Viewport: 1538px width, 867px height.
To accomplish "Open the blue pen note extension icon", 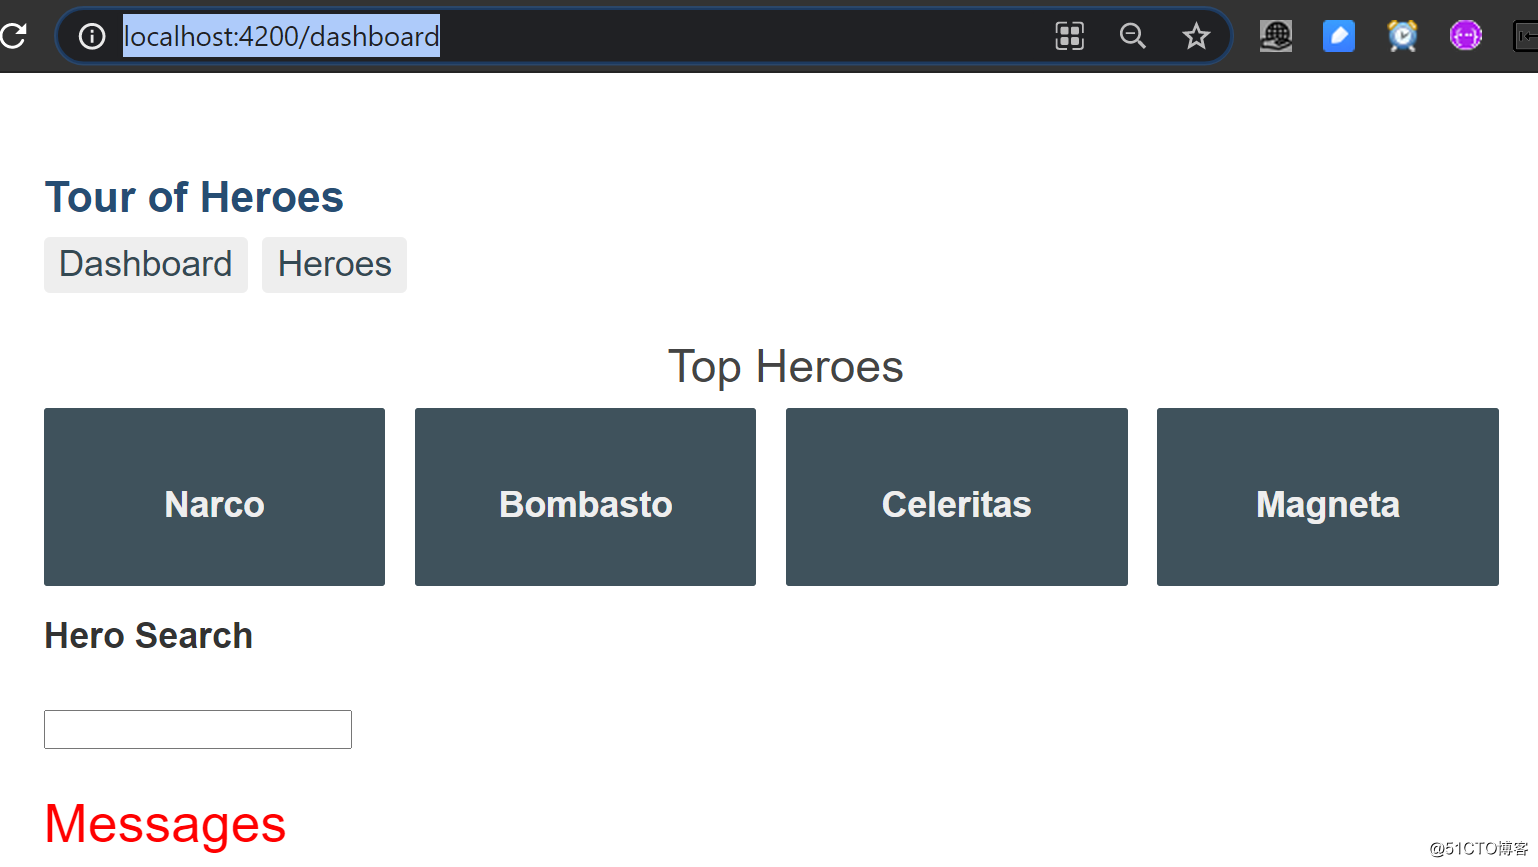I will click(x=1339, y=36).
